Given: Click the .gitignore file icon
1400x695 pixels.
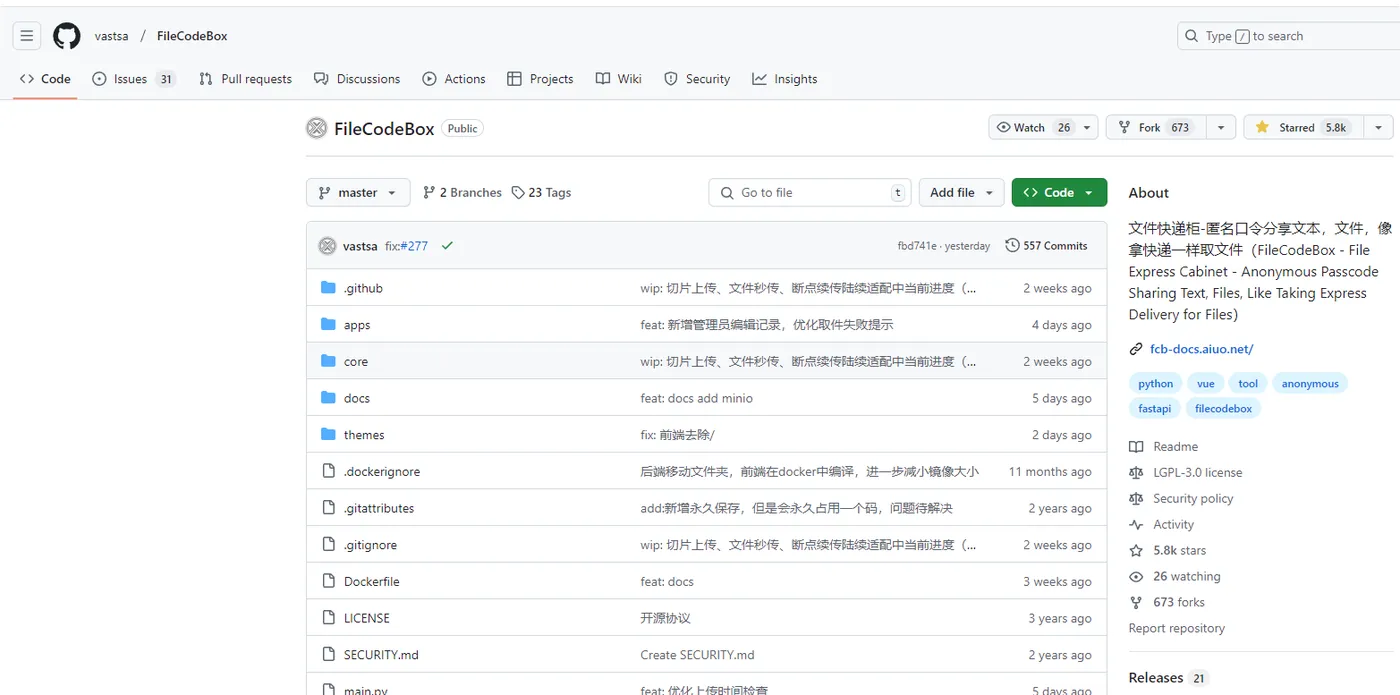Looking at the screenshot, I should (x=328, y=545).
